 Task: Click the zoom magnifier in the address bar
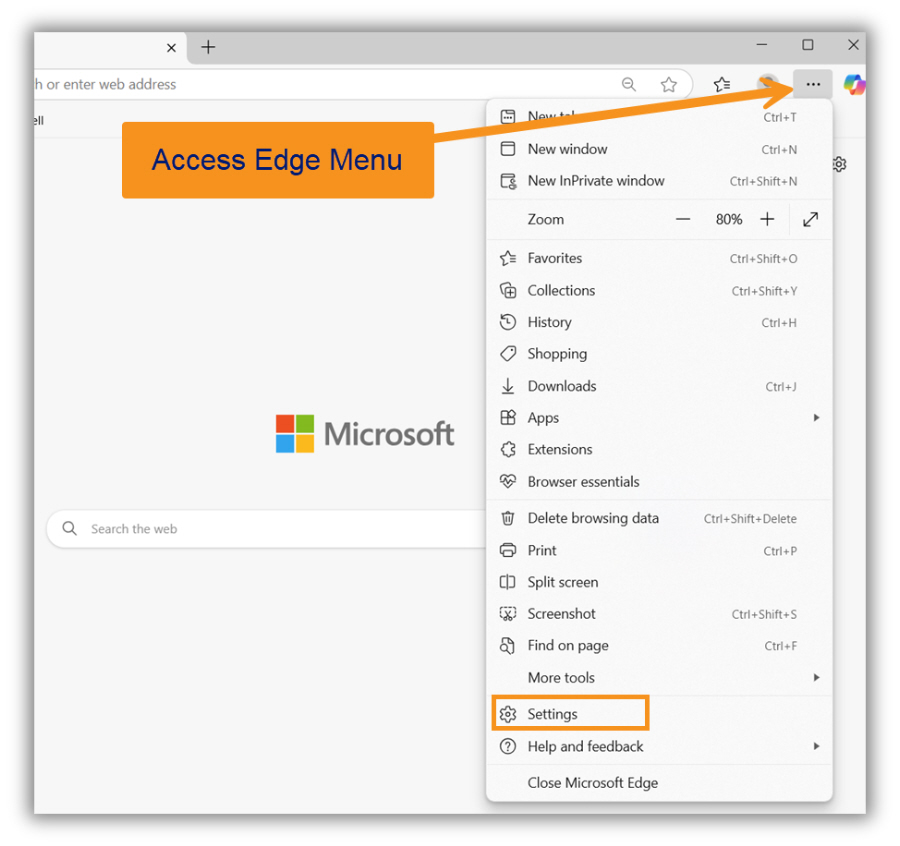(x=628, y=84)
